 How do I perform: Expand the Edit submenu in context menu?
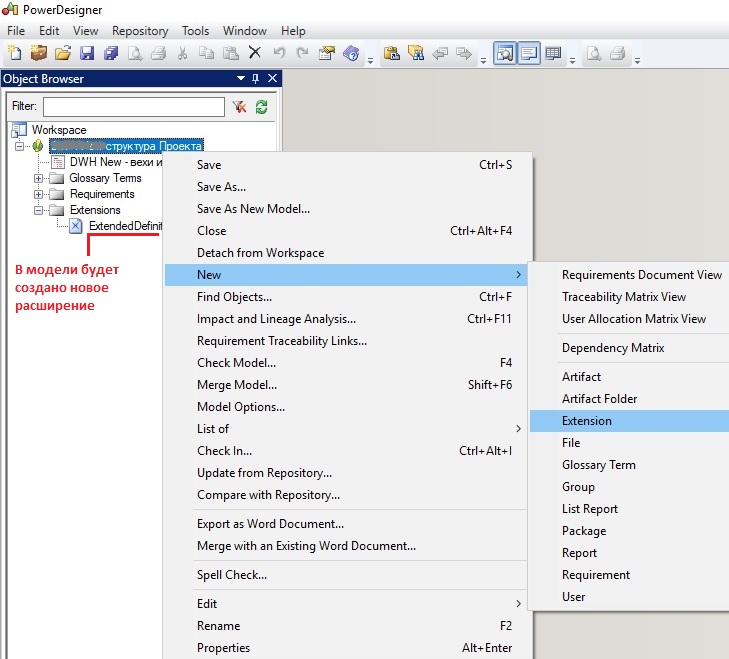(346, 604)
